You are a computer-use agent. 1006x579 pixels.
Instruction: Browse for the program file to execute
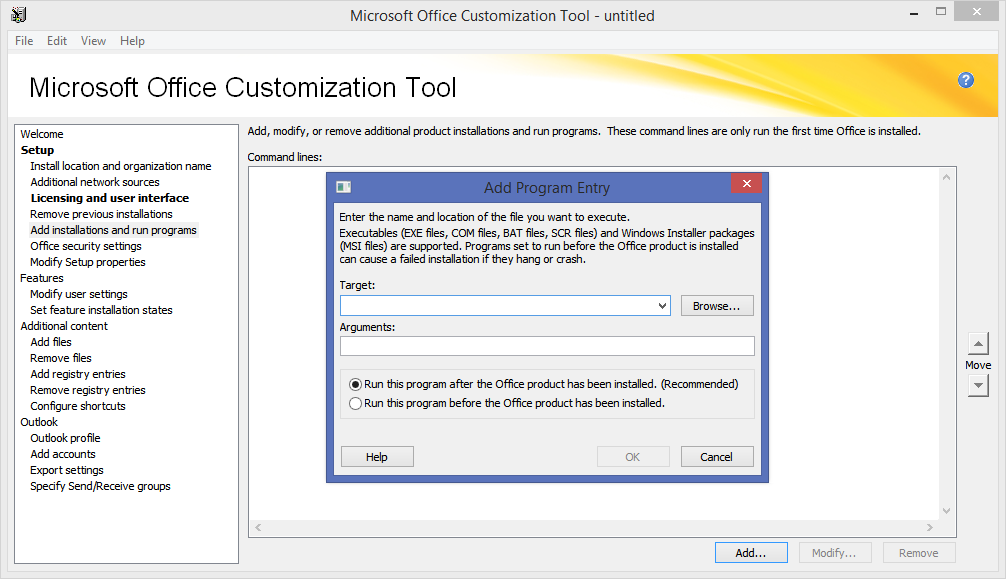[x=717, y=305]
